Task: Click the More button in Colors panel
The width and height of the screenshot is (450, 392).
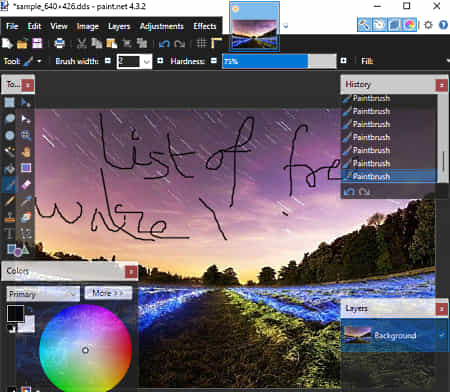Action: [108, 293]
